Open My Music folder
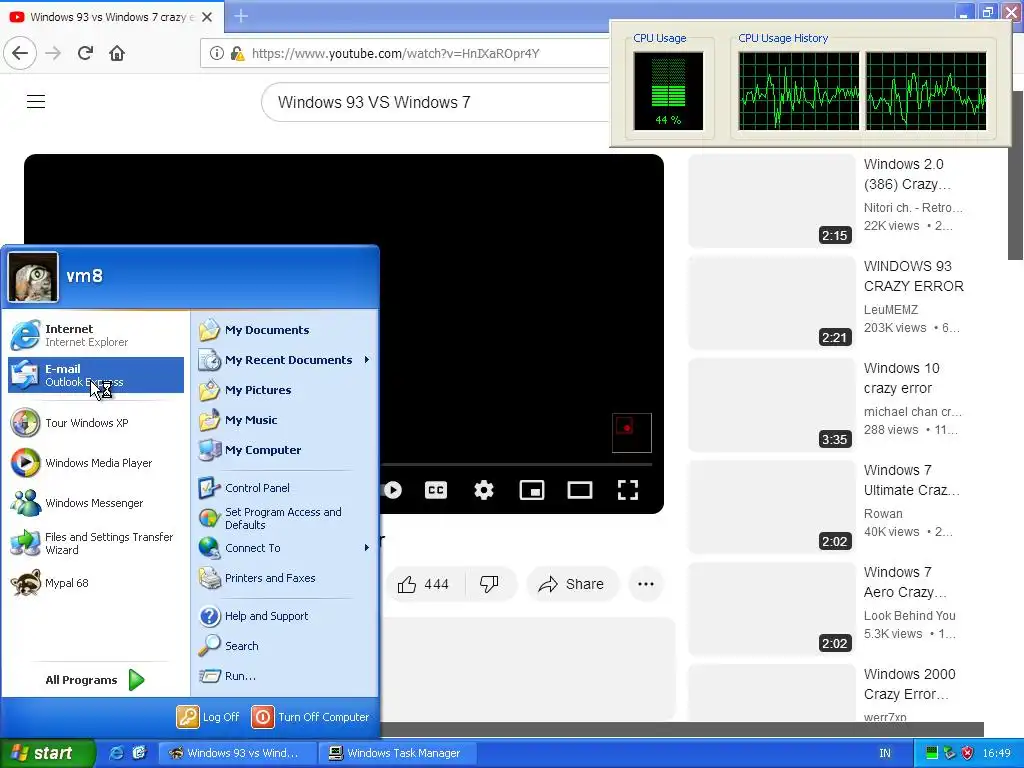The width and height of the screenshot is (1024, 768). 285,420
